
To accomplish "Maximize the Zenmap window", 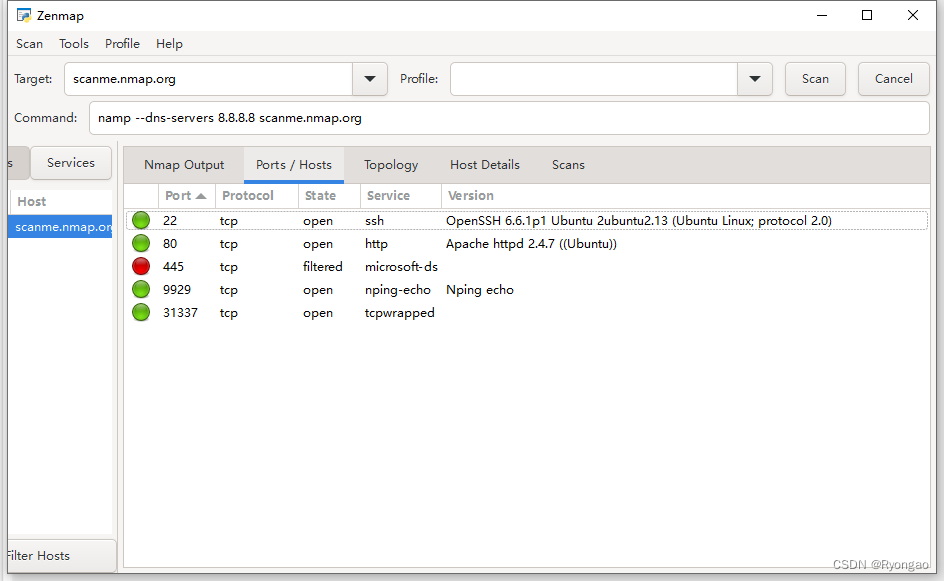I will click(867, 15).
